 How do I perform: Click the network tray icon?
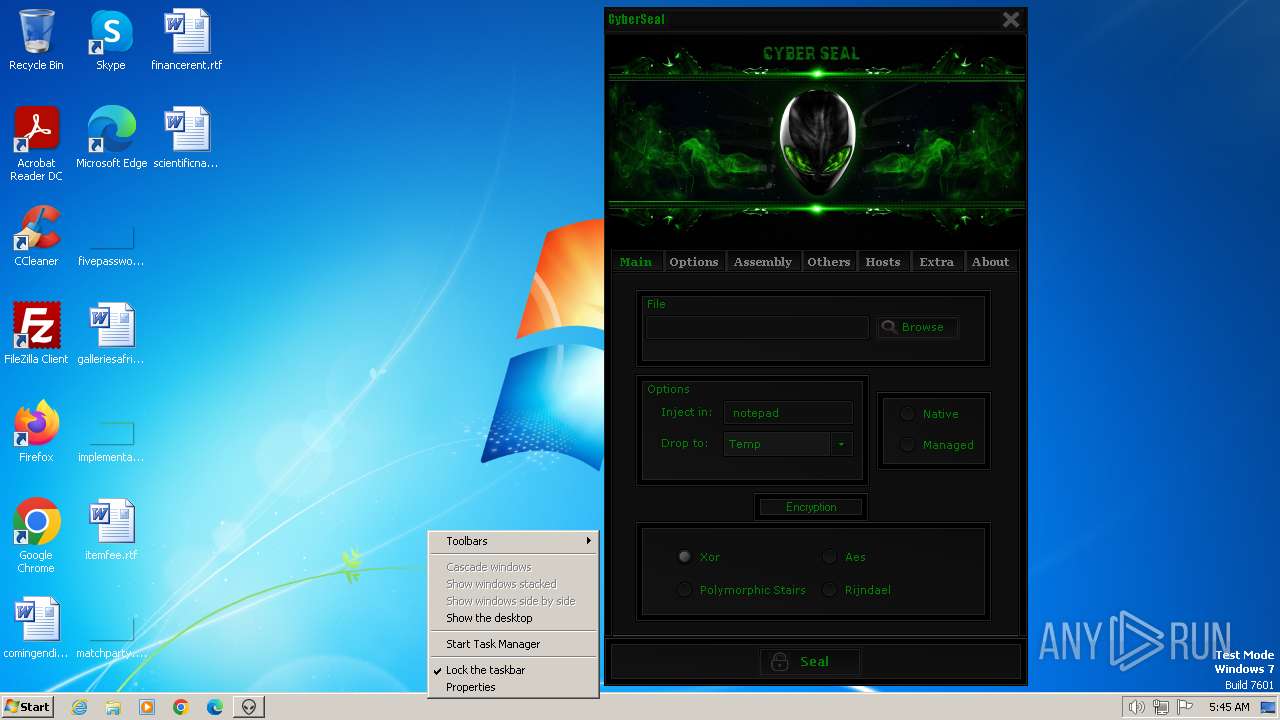point(1161,707)
